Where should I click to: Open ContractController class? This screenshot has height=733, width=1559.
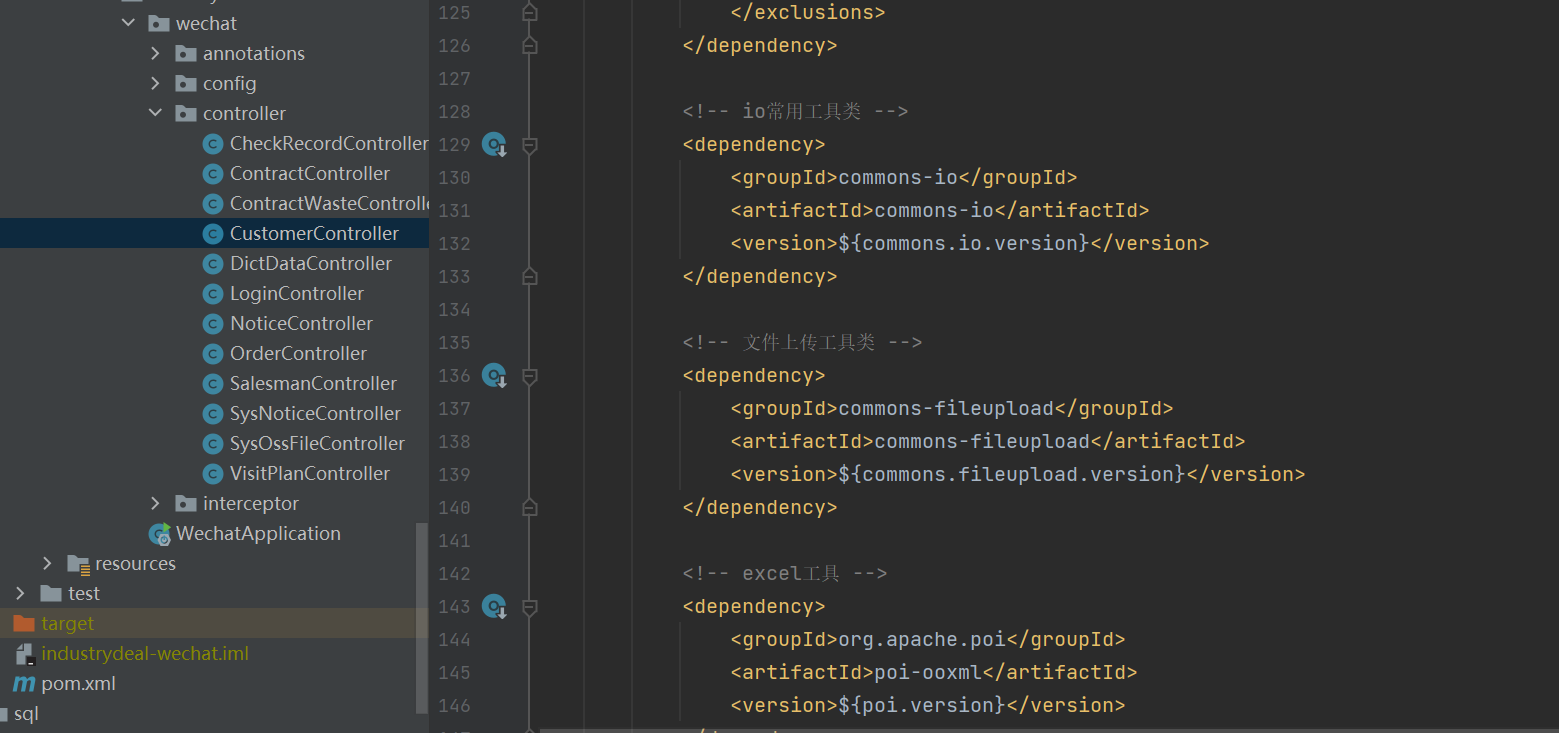pos(310,173)
